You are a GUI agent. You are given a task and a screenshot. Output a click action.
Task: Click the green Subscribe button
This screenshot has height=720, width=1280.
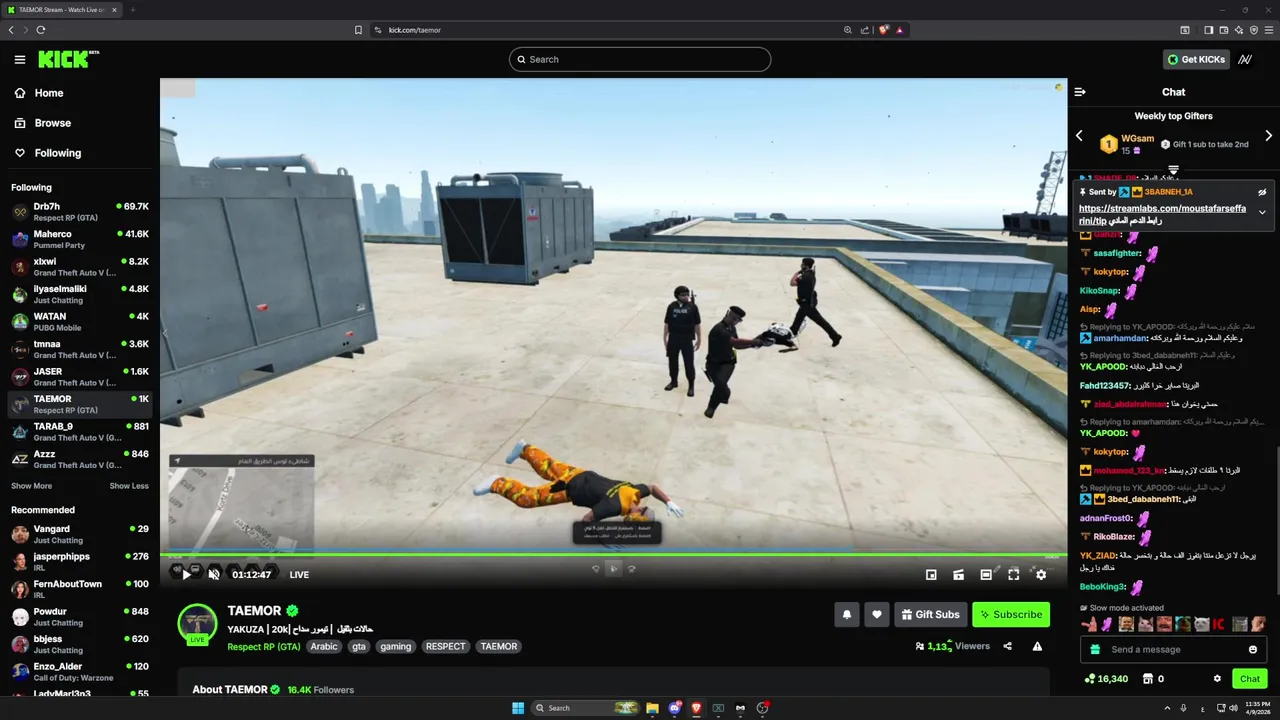click(x=1011, y=614)
